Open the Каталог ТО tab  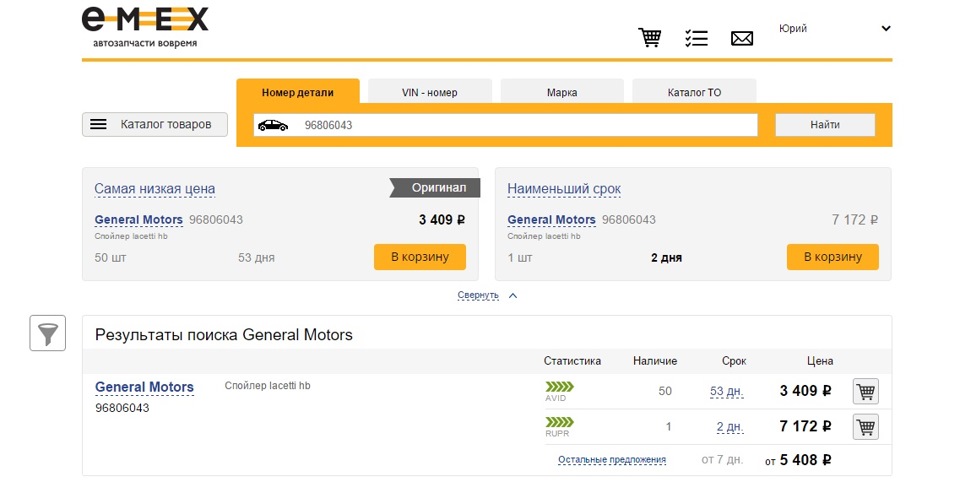click(x=694, y=92)
